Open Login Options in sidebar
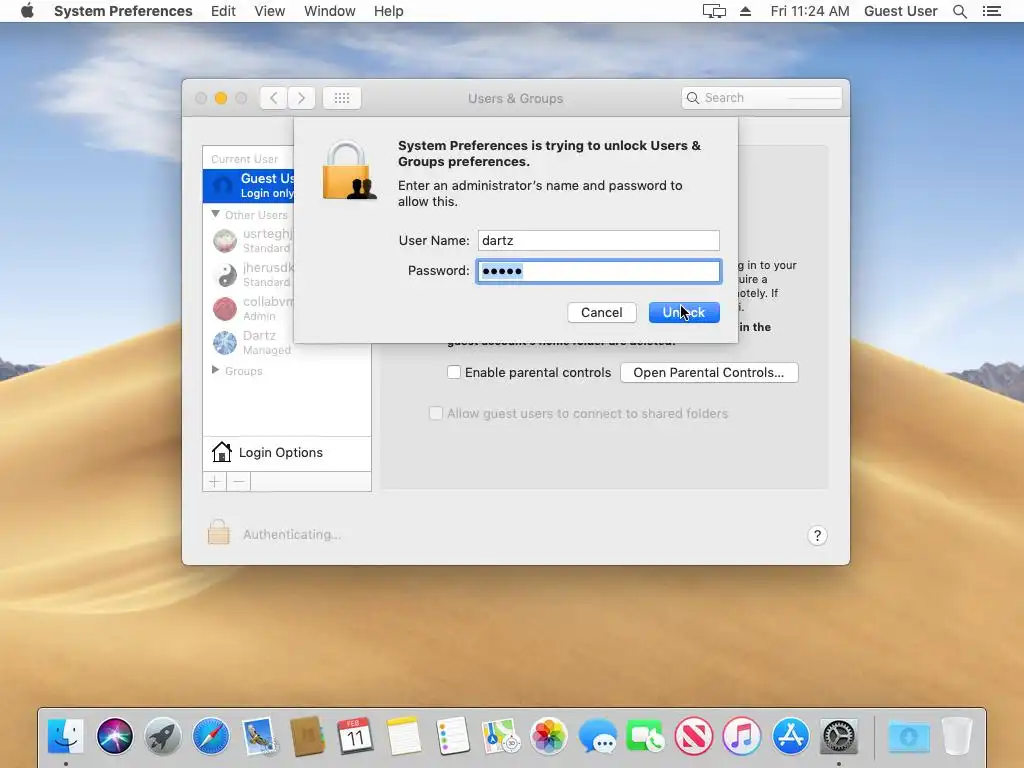Screen dimensions: 1024x768 pyautogui.click(x=287, y=453)
